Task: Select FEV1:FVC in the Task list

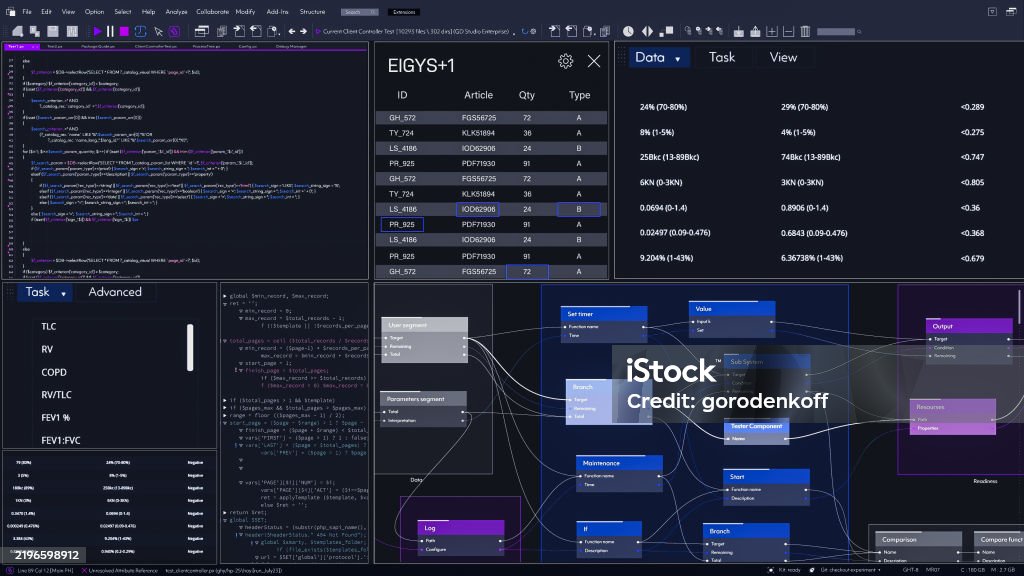Action: point(61,441)
